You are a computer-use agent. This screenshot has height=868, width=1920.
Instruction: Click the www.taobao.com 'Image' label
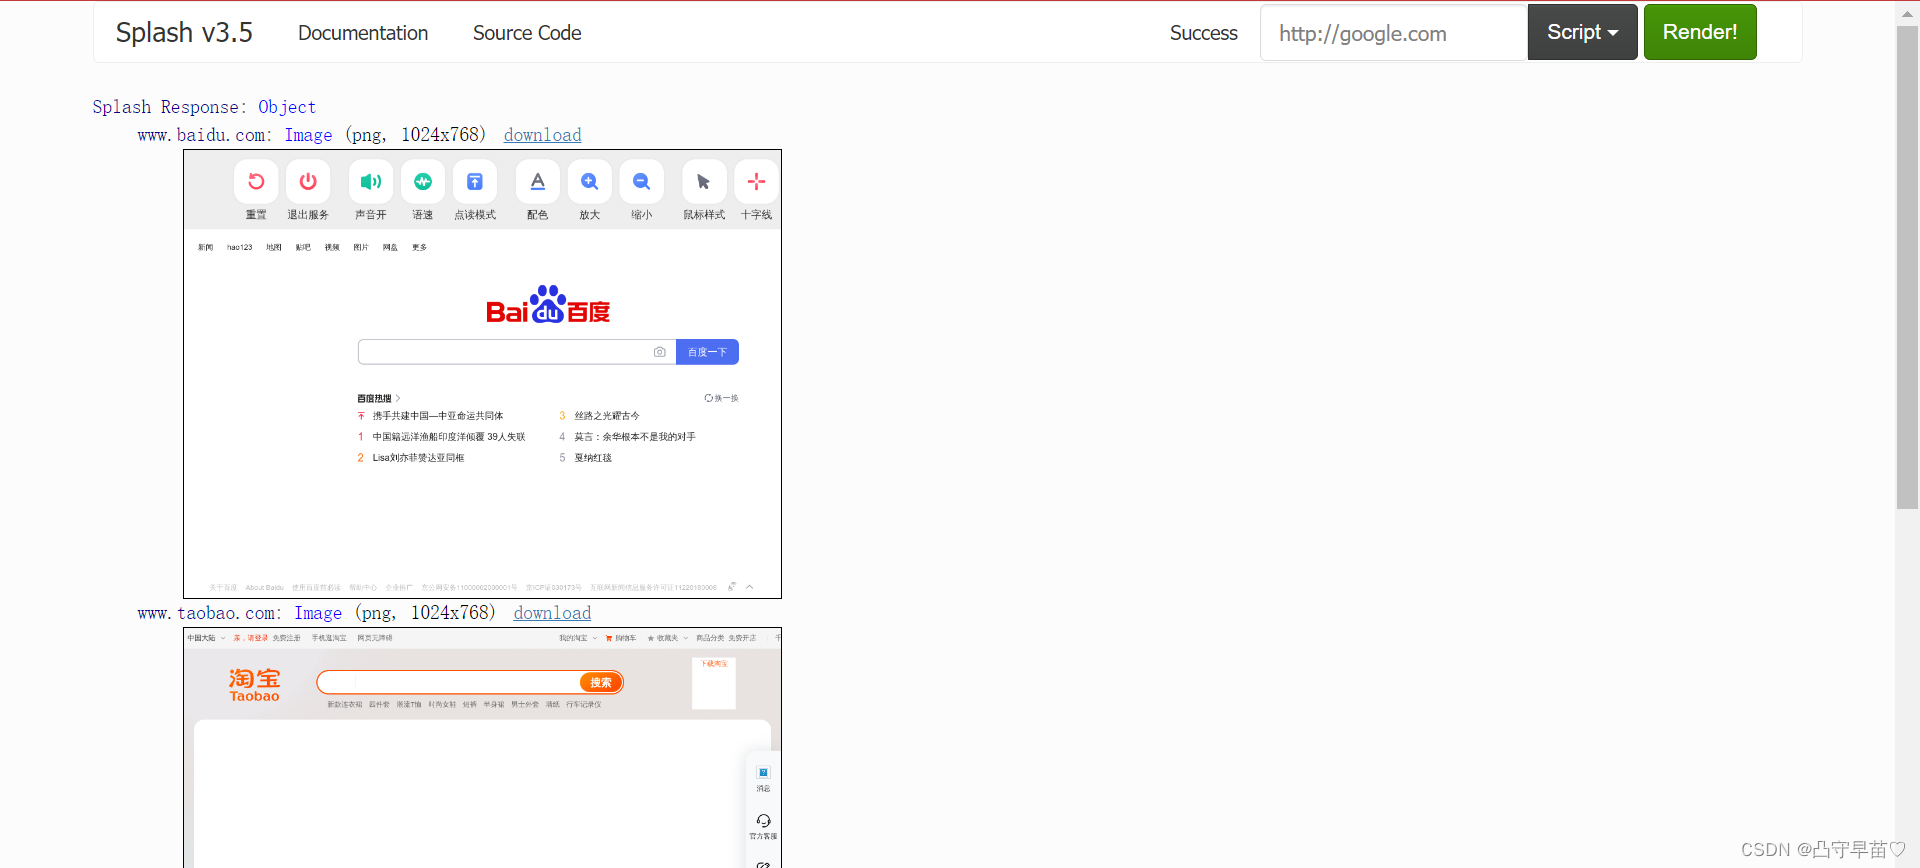(318, 613)
